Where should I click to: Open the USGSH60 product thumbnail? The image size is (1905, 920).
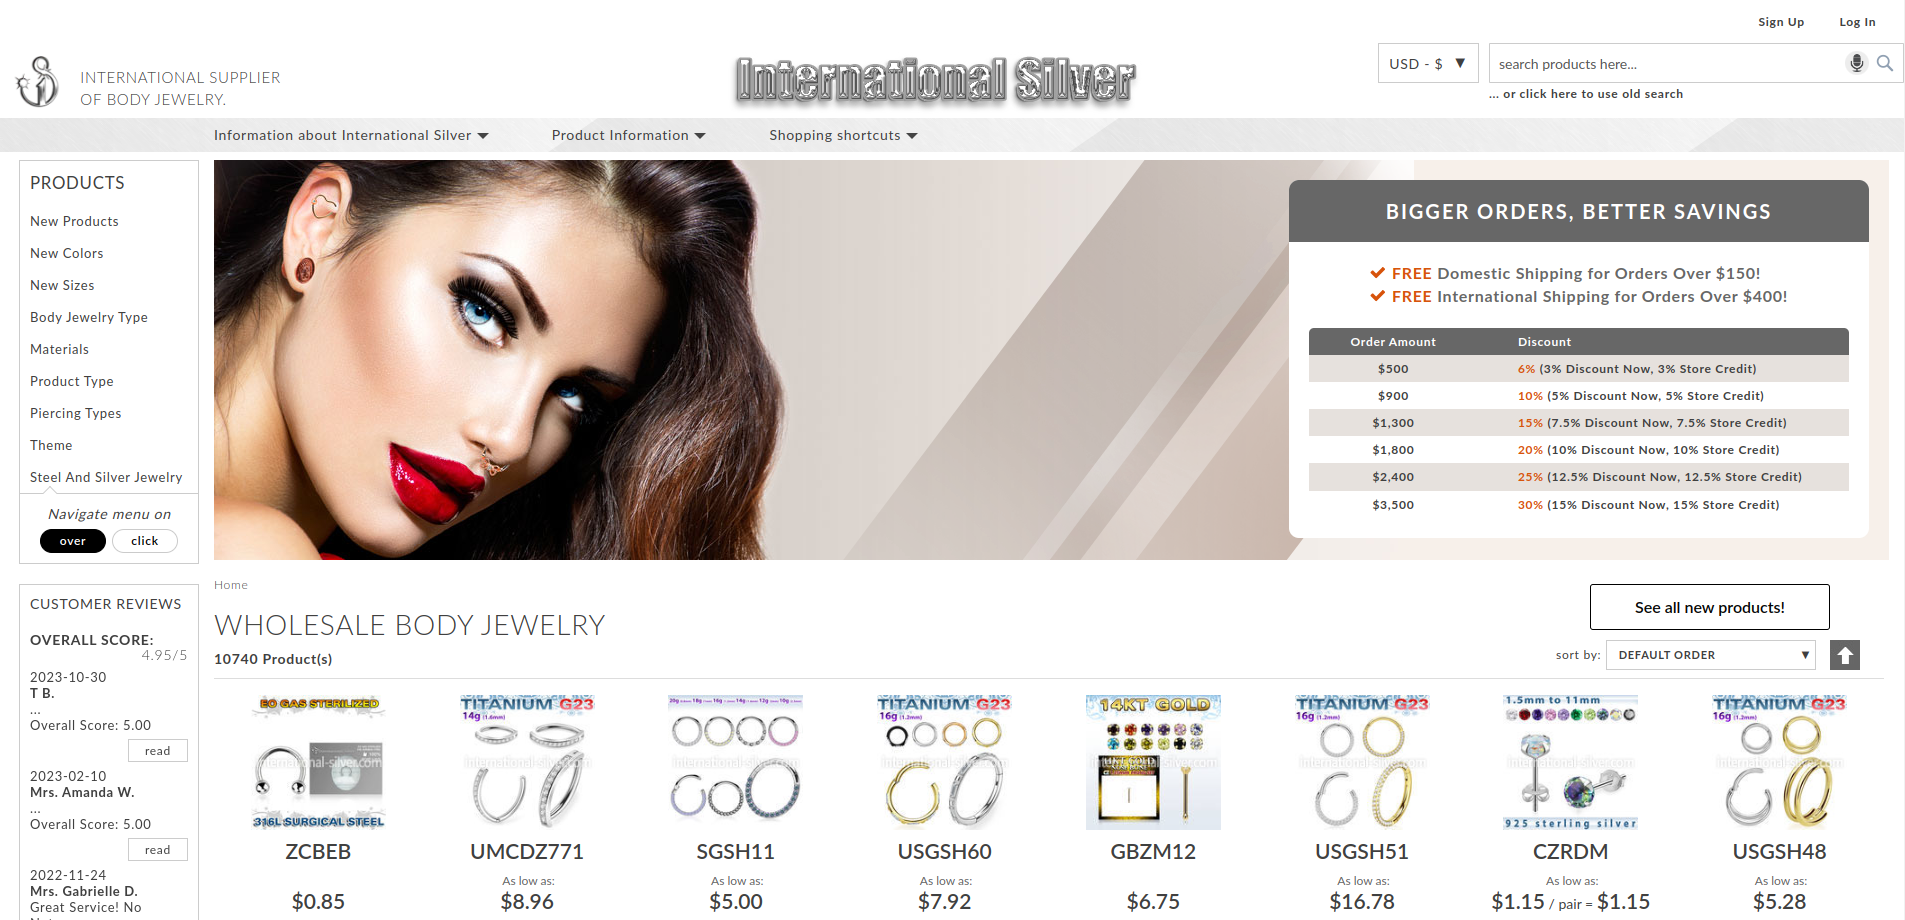(x=944, y=762)
